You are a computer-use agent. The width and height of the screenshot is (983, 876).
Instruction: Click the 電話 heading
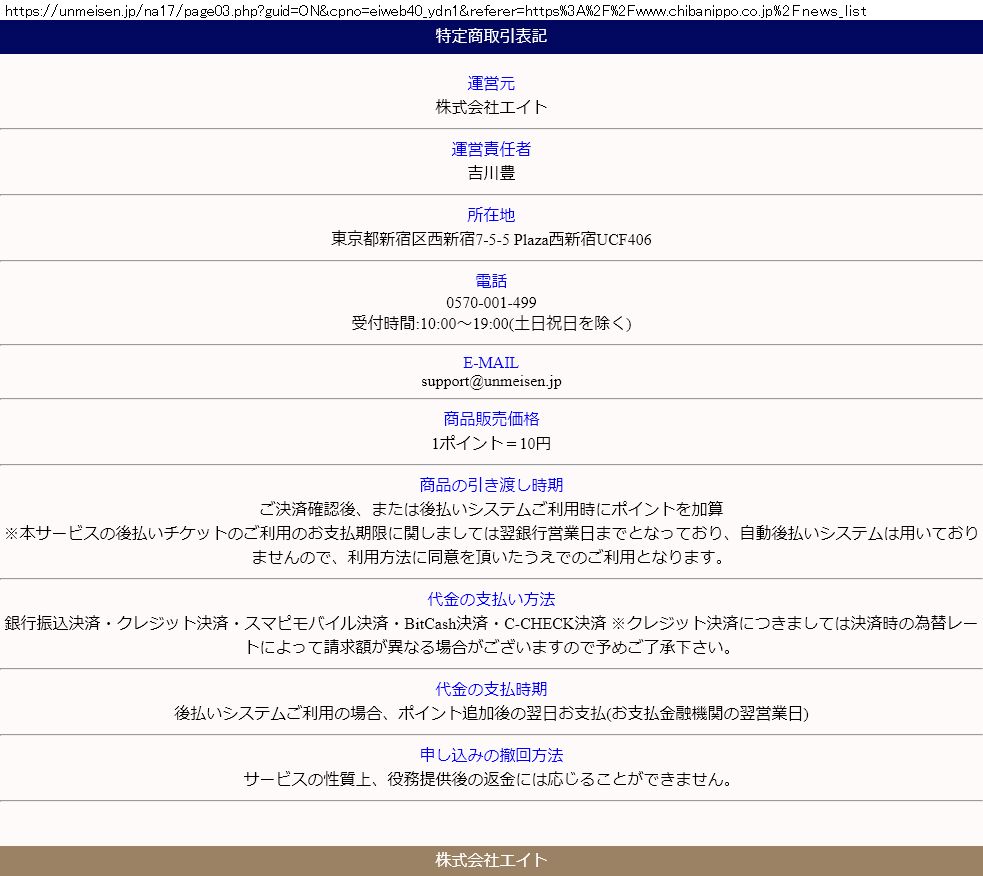tap(491, 282)
